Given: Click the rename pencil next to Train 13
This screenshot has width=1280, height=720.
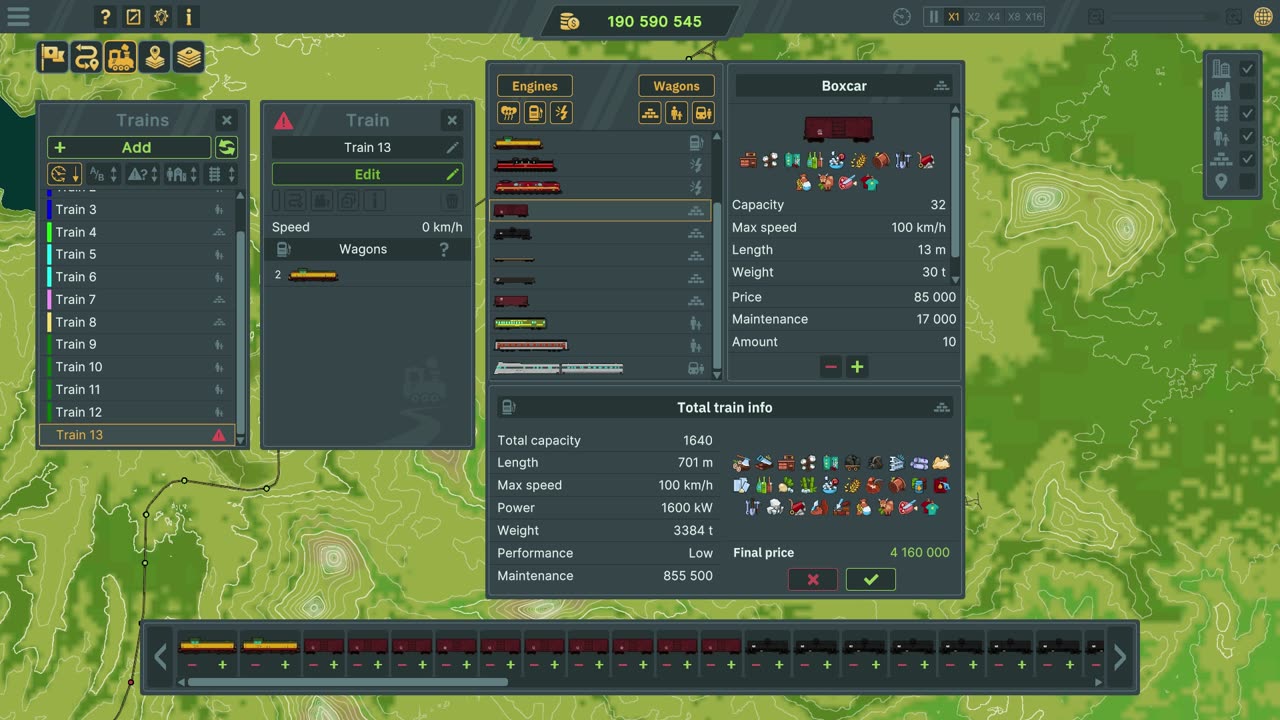Looking at the screenshot, I should [452, 148].
